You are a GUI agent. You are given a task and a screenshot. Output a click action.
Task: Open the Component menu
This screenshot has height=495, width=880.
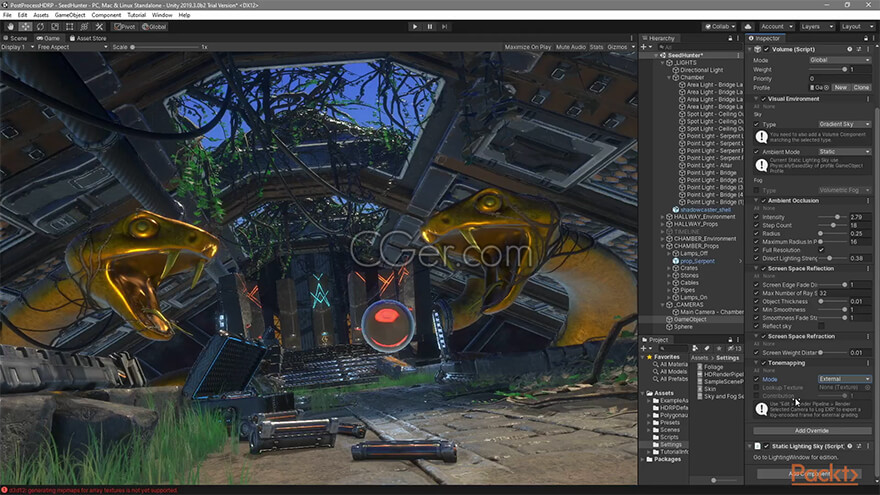click(106, 15)
